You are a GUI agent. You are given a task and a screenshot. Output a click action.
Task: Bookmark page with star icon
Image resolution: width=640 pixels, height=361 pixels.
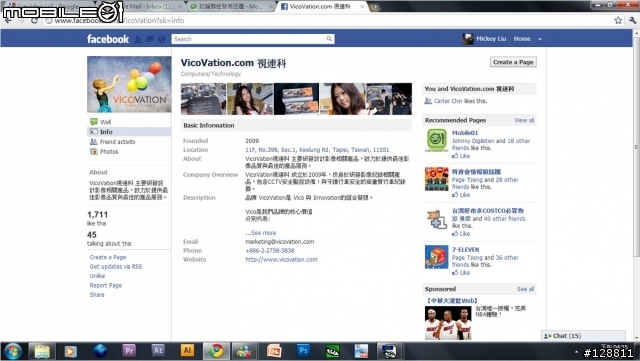618,20
